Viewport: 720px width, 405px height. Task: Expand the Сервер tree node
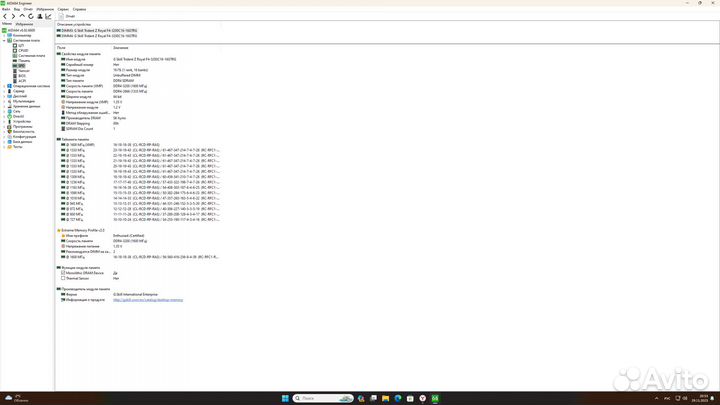click(4, 91)
